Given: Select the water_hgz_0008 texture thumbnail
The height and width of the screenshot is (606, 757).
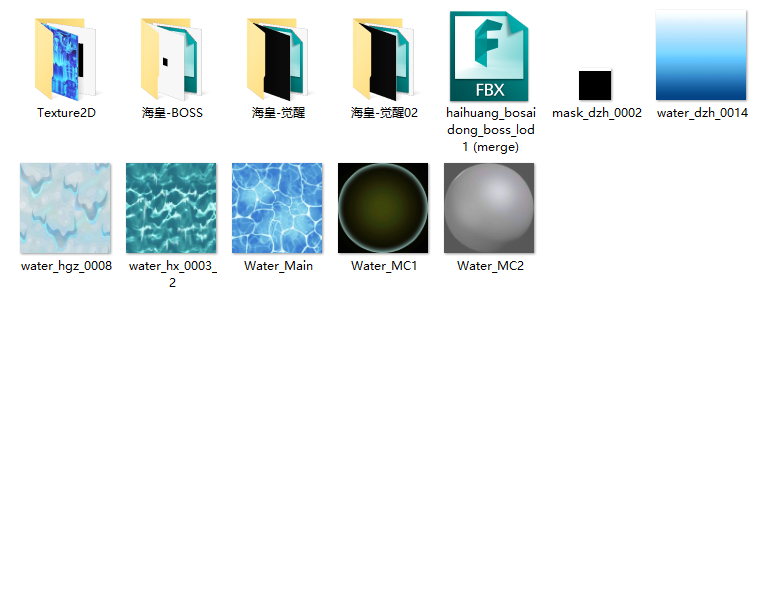Looking at the screenshot, I should click(x=65, y=208).
